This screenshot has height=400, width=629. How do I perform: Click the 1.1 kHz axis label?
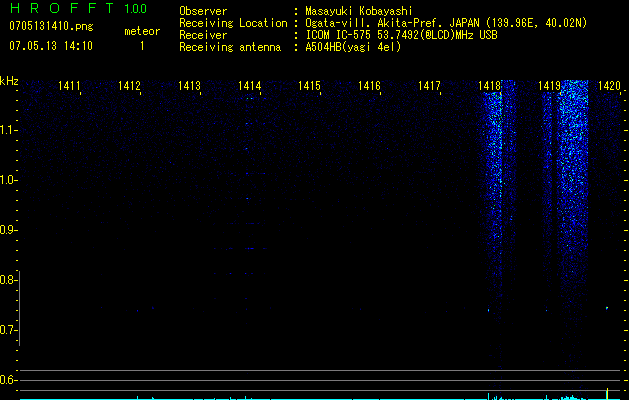[8, 130]
